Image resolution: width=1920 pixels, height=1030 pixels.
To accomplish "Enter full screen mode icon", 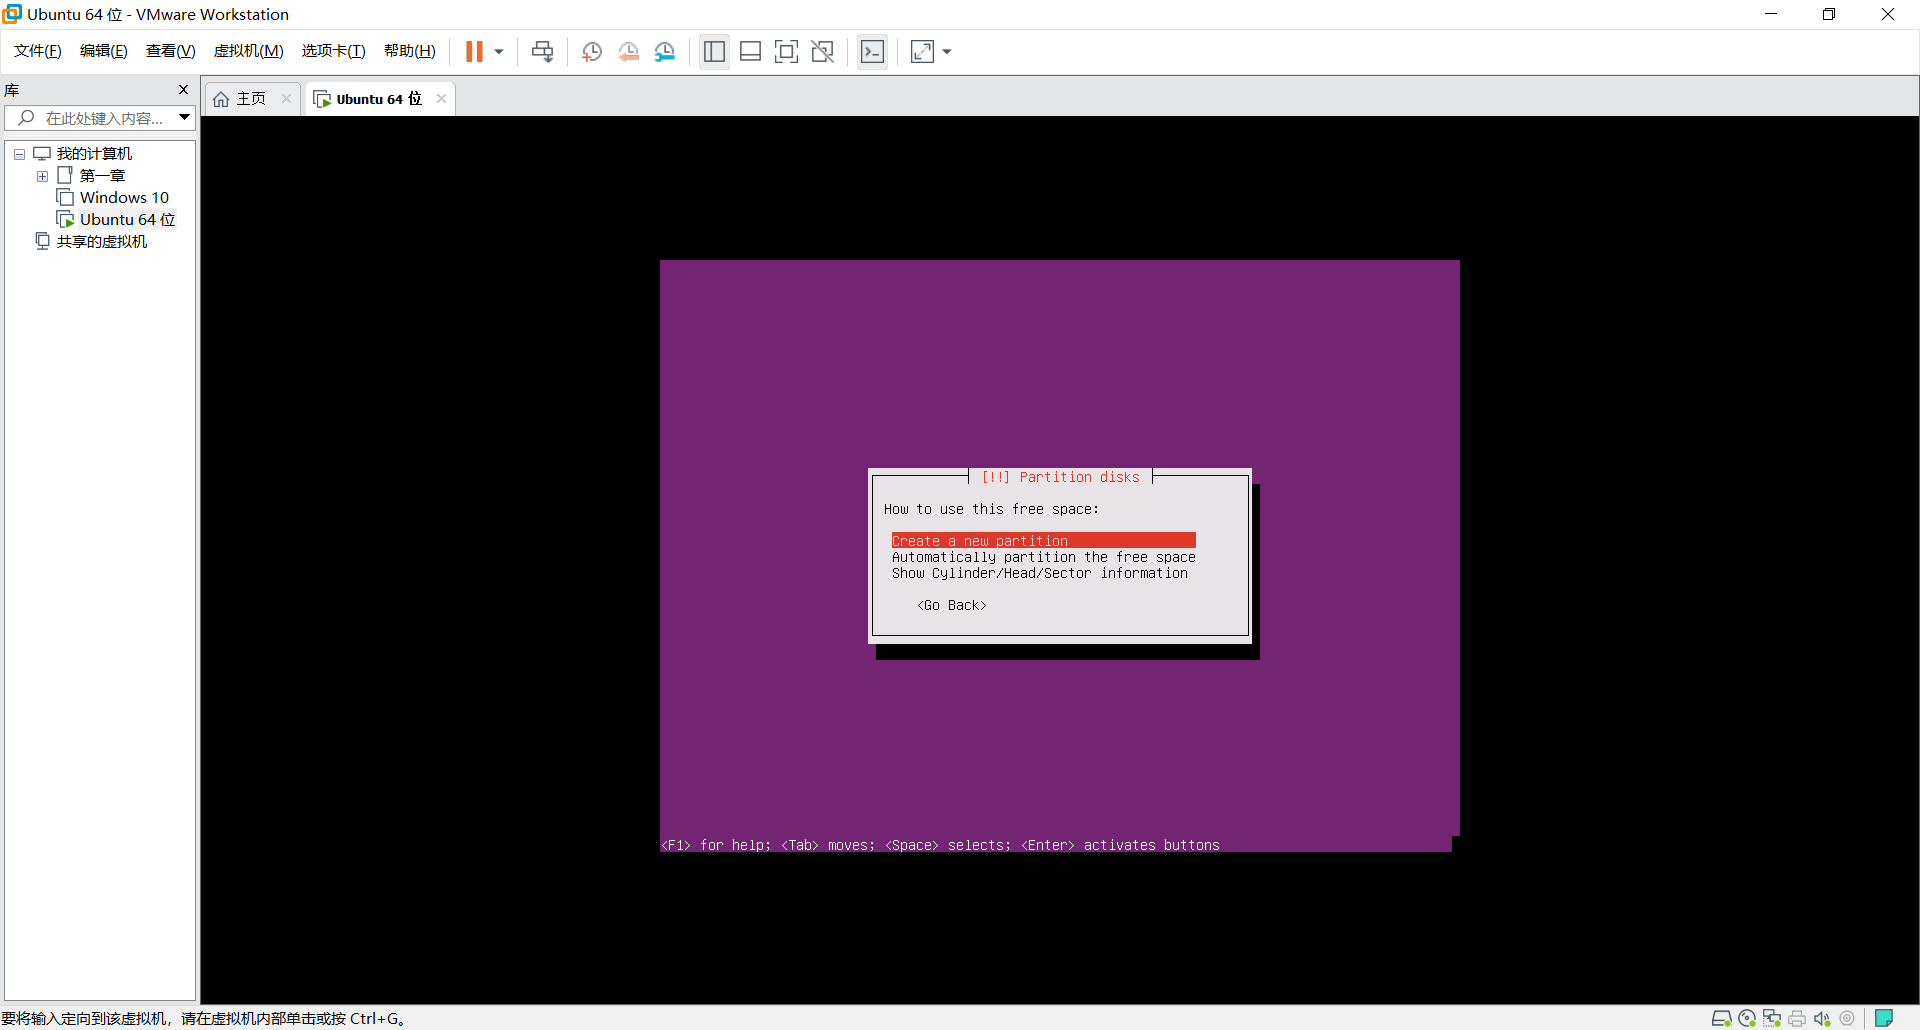I will (x=786, y=52).
